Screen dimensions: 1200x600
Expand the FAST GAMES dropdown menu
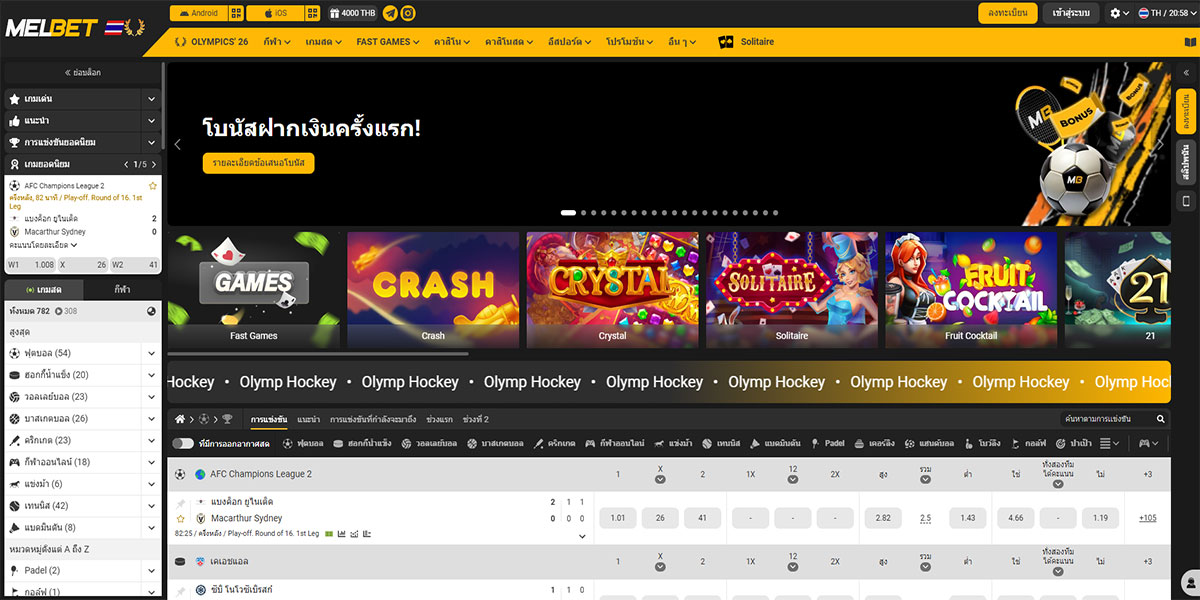[389, 42]
